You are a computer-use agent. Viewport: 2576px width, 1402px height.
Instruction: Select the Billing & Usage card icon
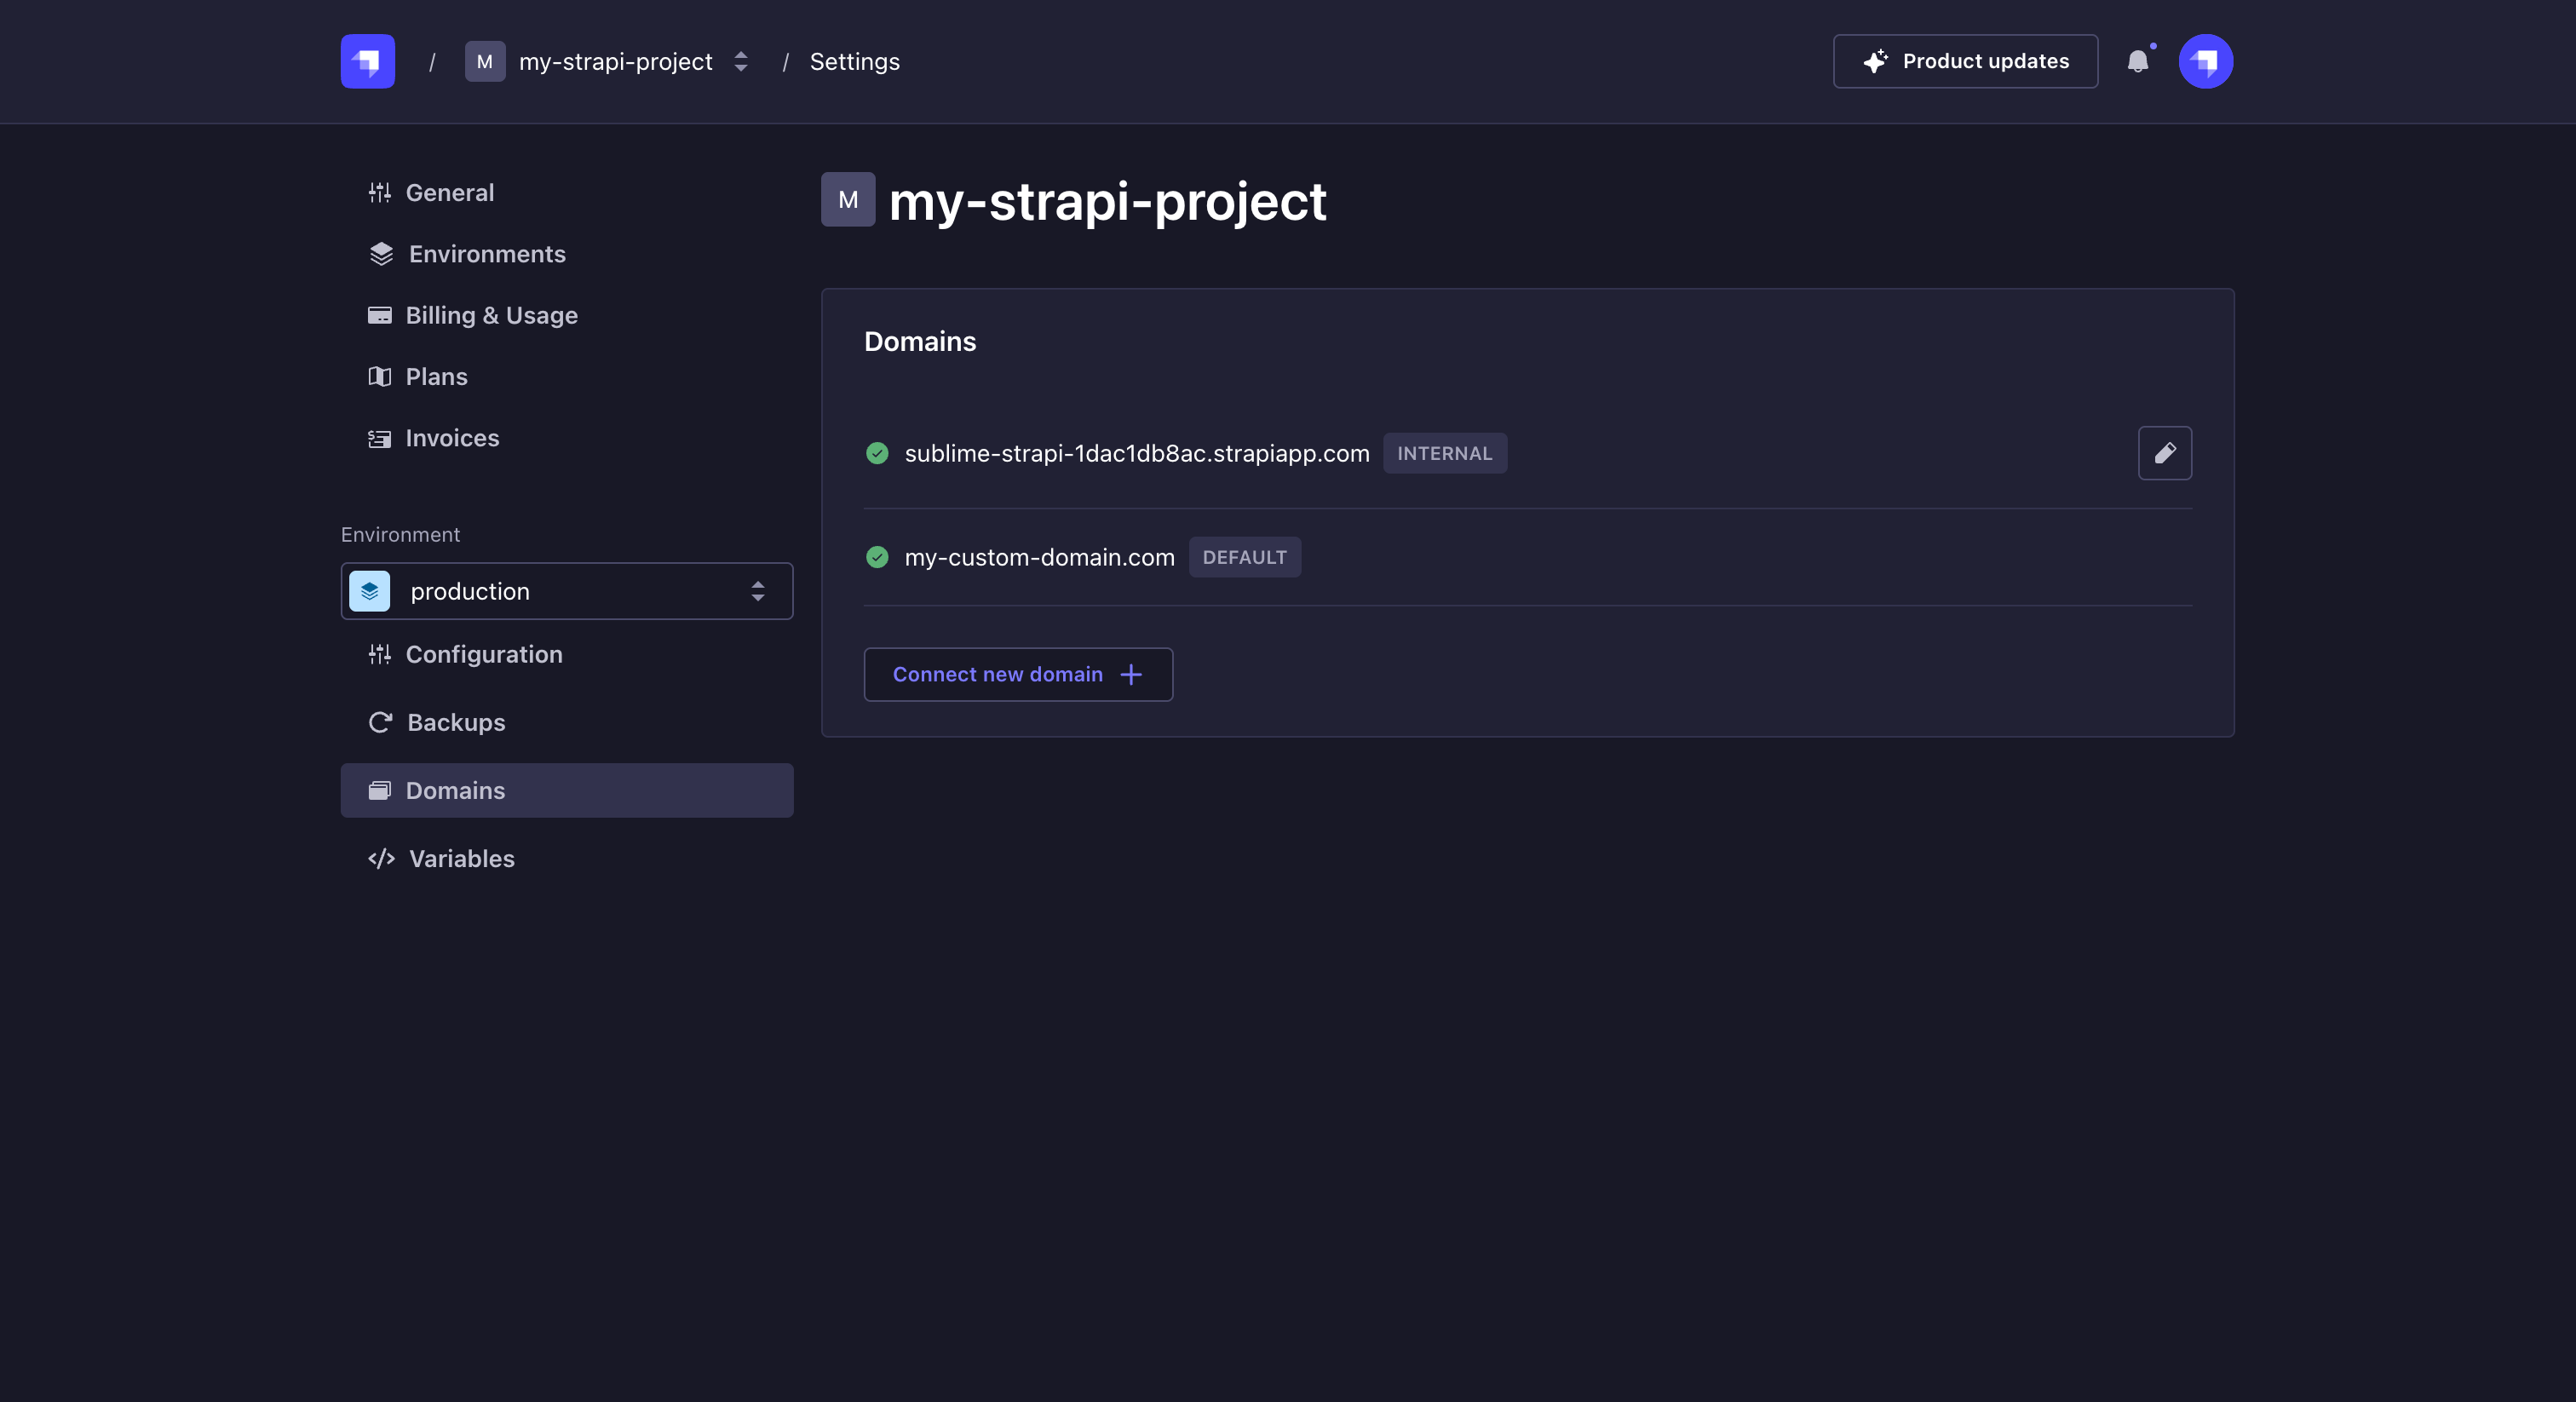(x=380, y=315)
